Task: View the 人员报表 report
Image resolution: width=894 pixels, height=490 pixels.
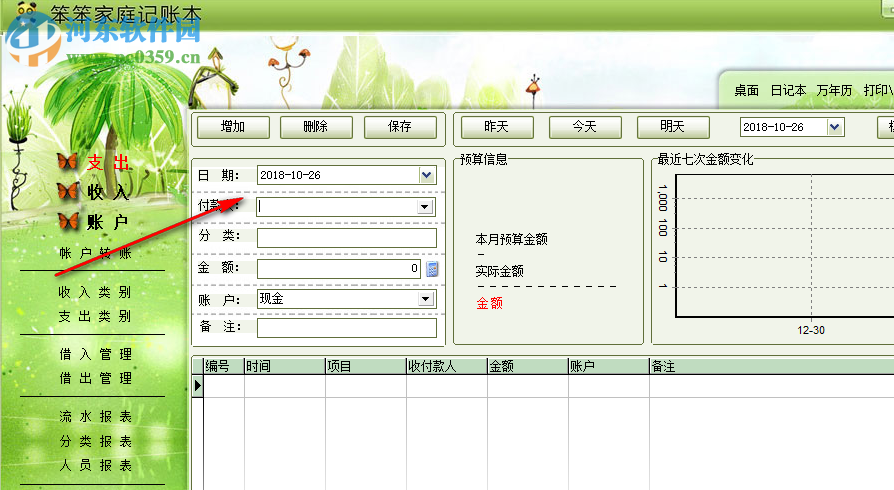Action: coord(96,465)
